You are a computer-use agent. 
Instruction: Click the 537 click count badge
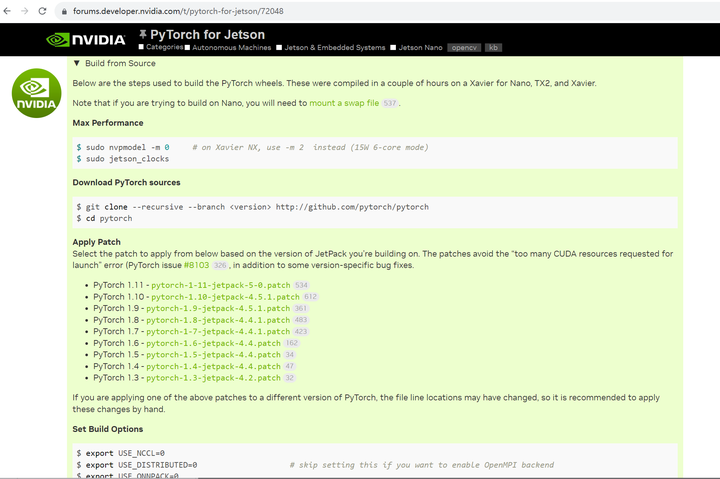[x=390, y=103]
